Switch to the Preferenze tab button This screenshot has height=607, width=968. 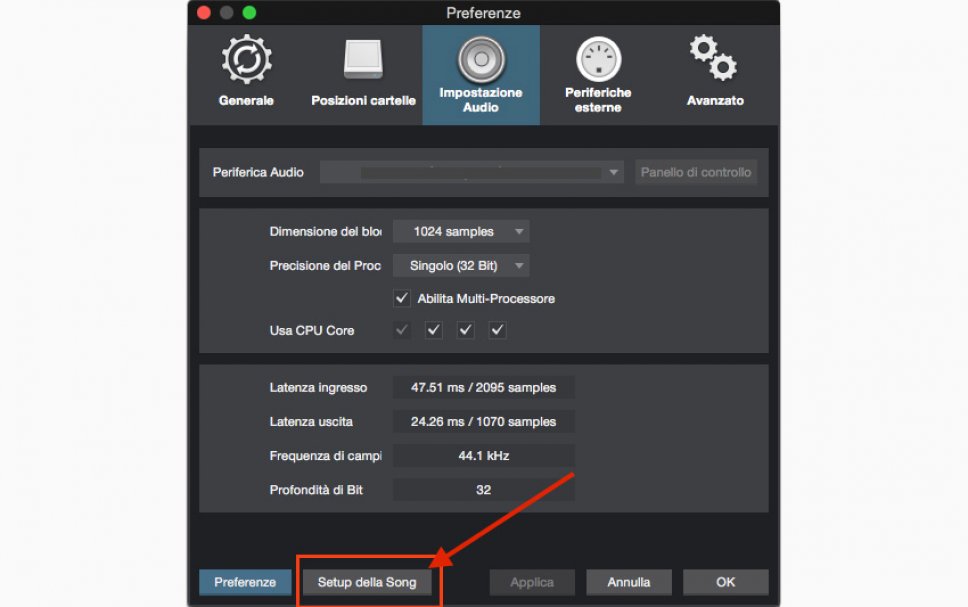coord(245,582)
